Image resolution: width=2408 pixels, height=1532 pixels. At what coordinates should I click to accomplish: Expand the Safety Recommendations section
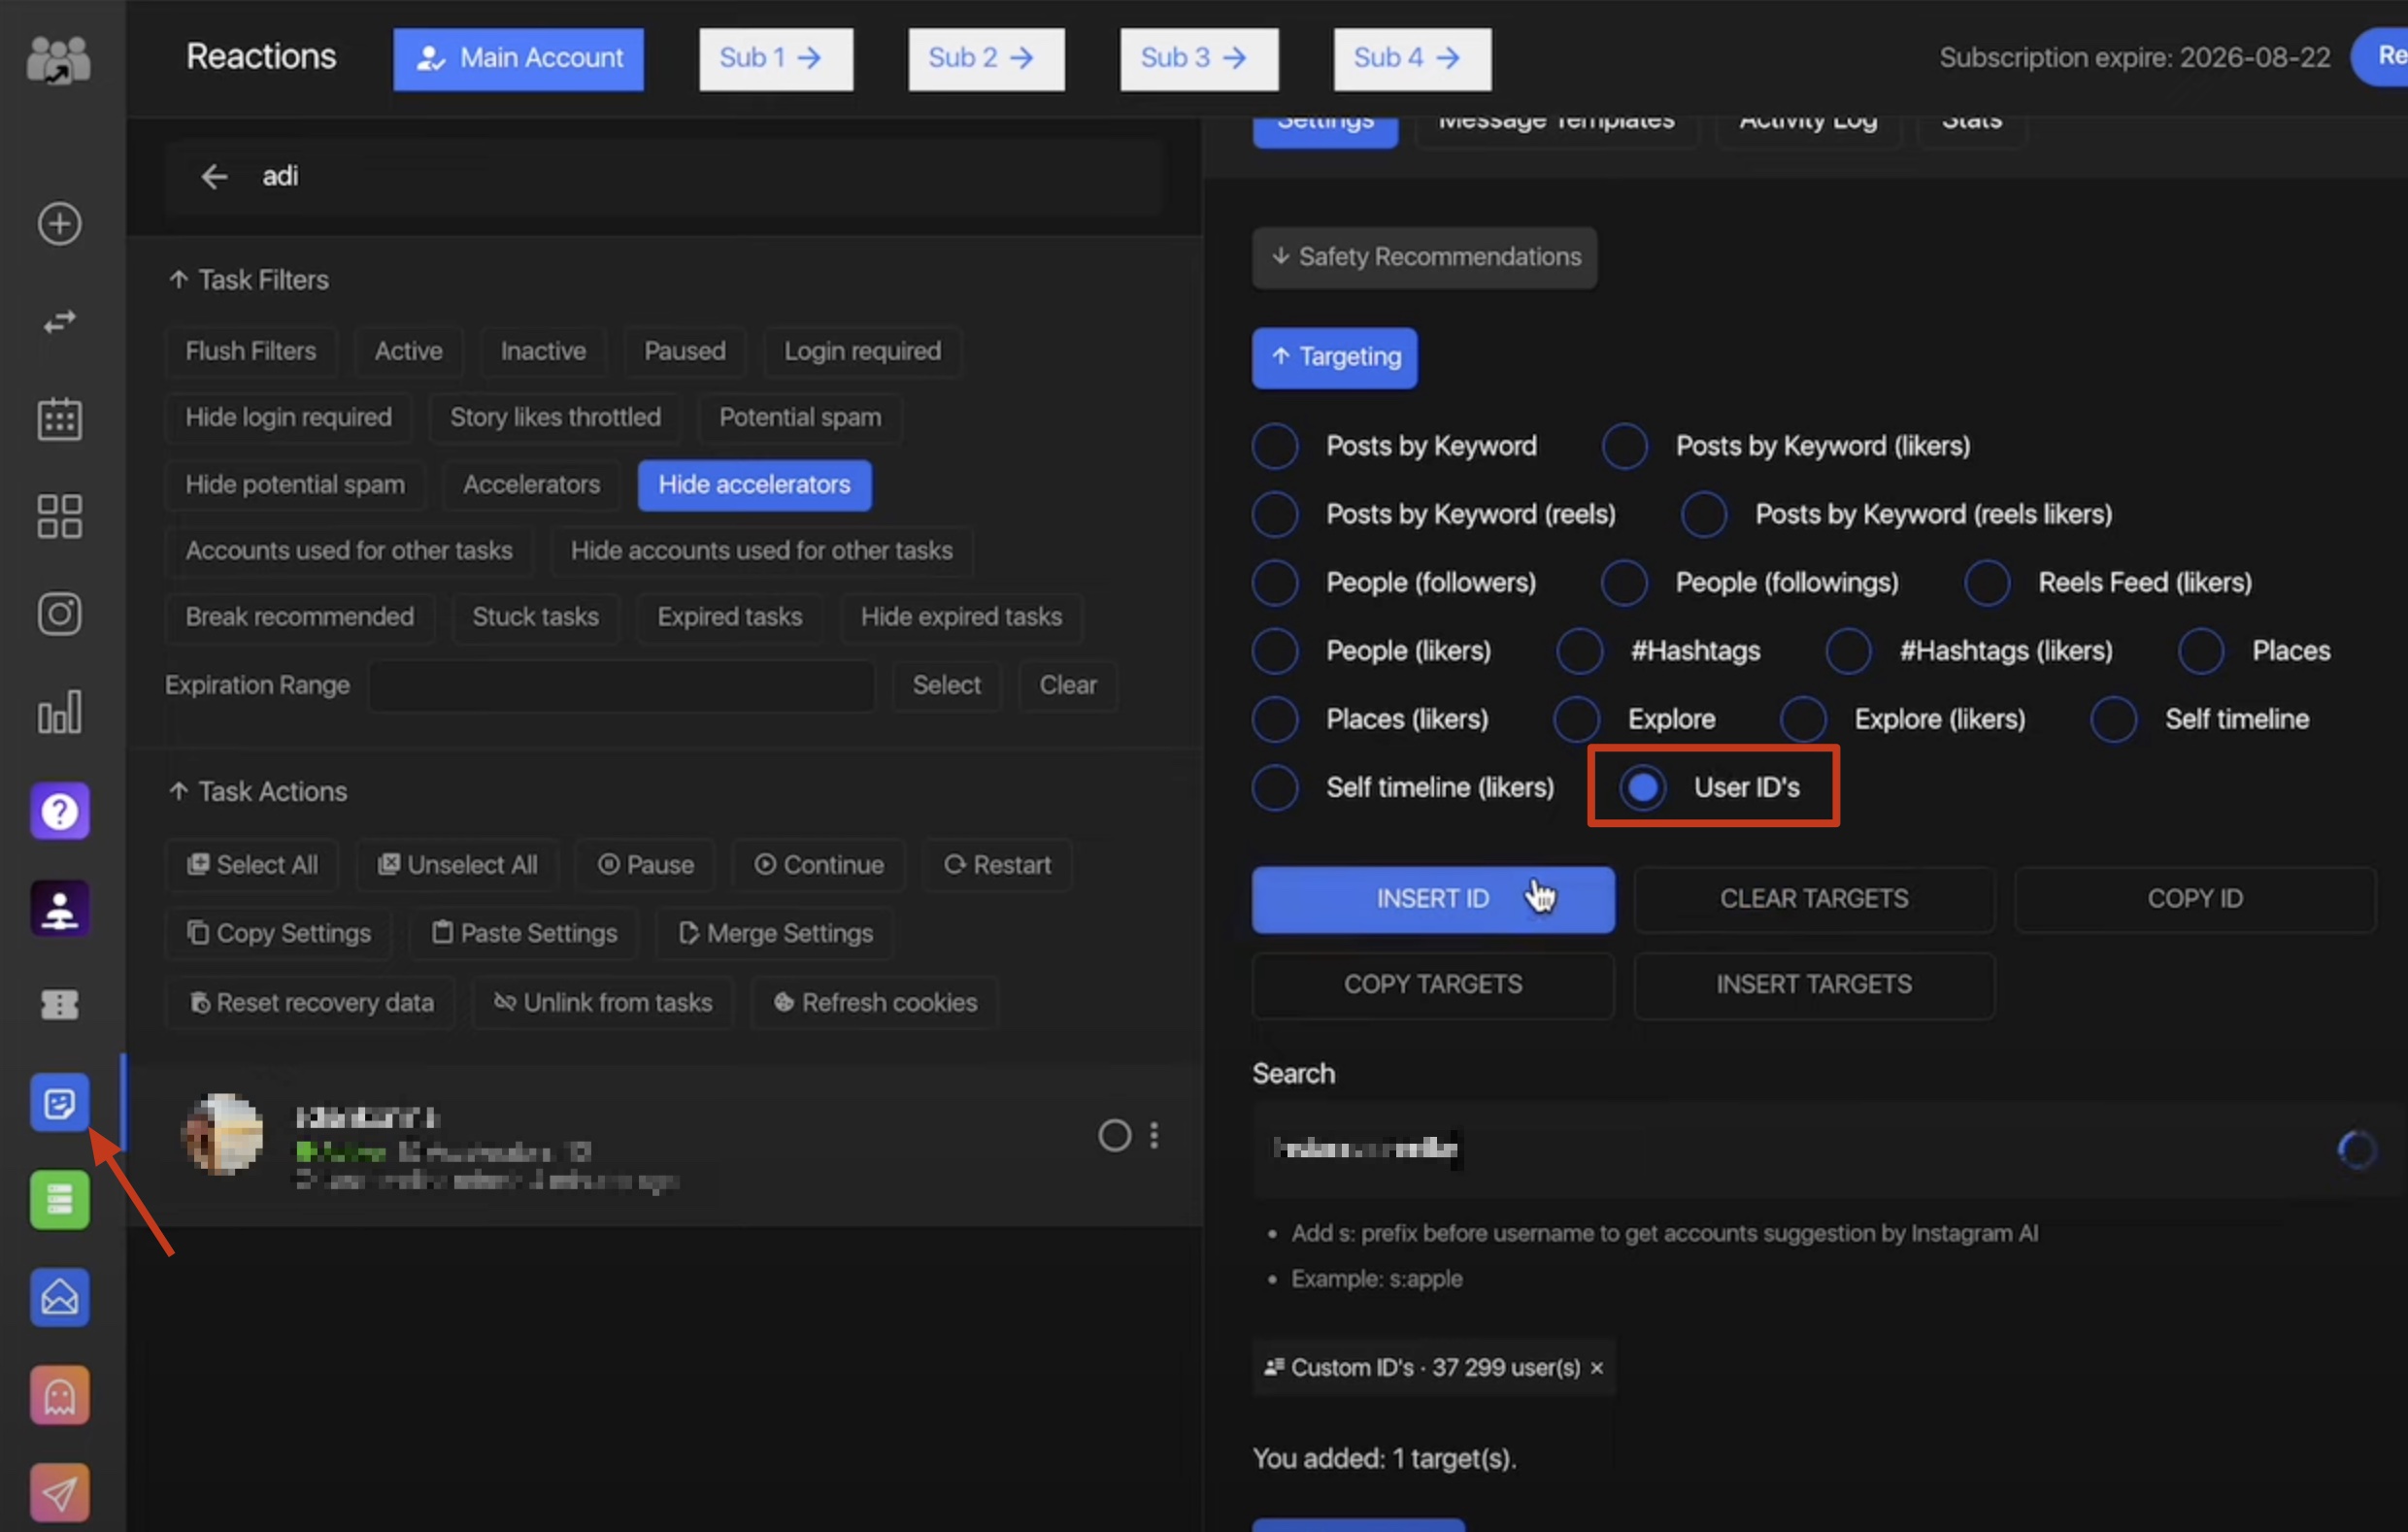pos(1424,257)
